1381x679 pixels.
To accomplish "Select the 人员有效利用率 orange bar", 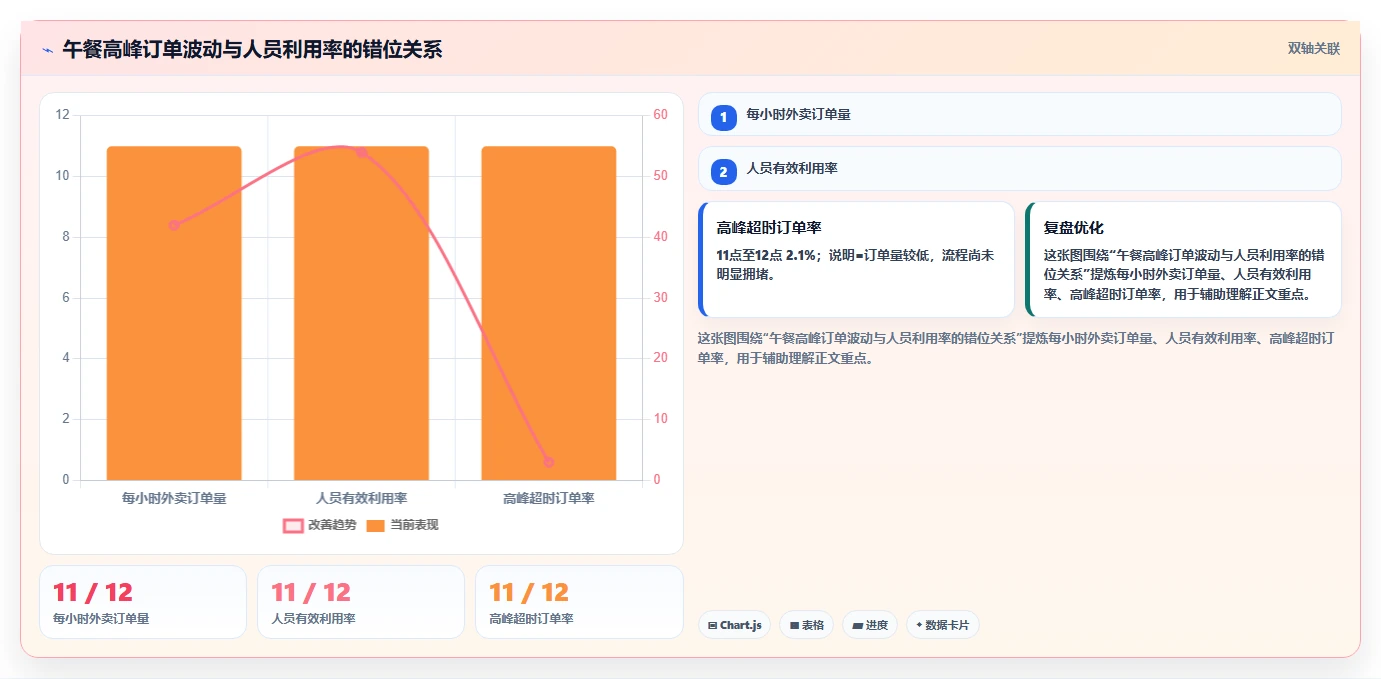I will coord(361,313).
